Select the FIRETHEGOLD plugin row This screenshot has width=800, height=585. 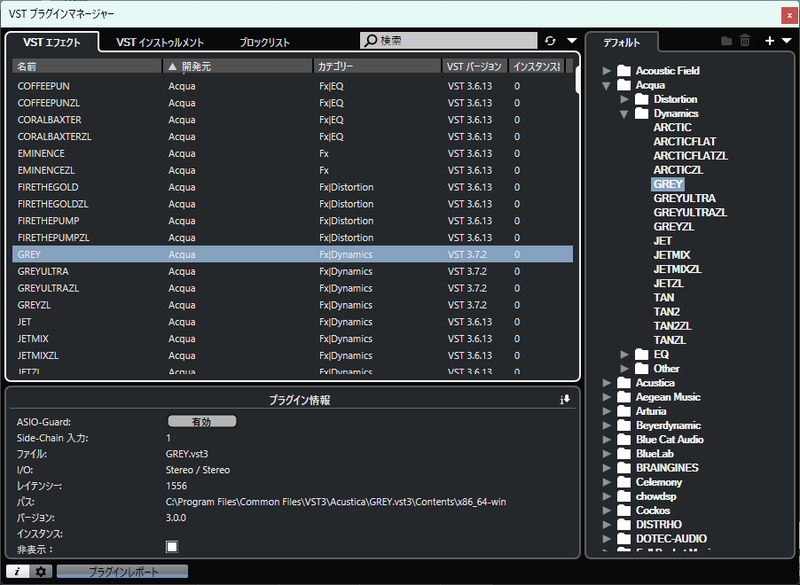click(x=292, y=187)
